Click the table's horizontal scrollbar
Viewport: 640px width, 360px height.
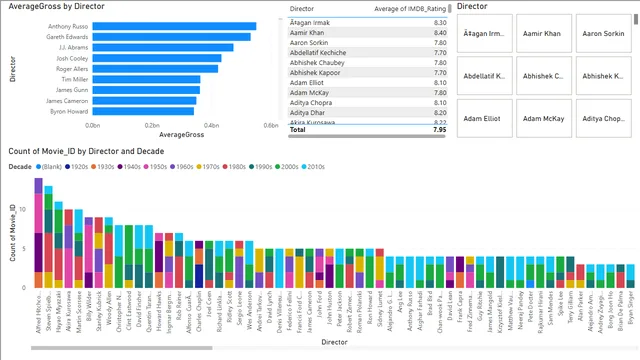coord(367,136)
